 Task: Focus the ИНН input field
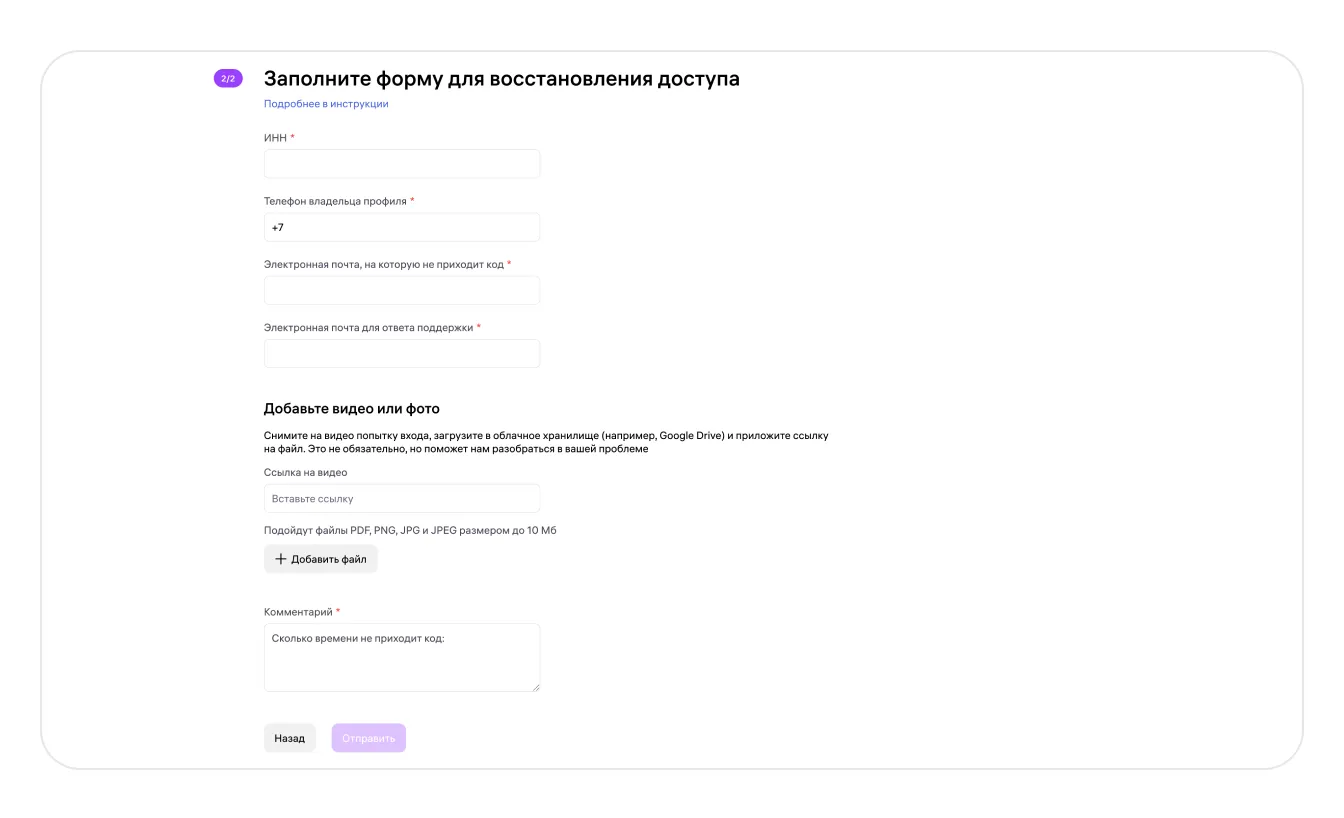402,164
